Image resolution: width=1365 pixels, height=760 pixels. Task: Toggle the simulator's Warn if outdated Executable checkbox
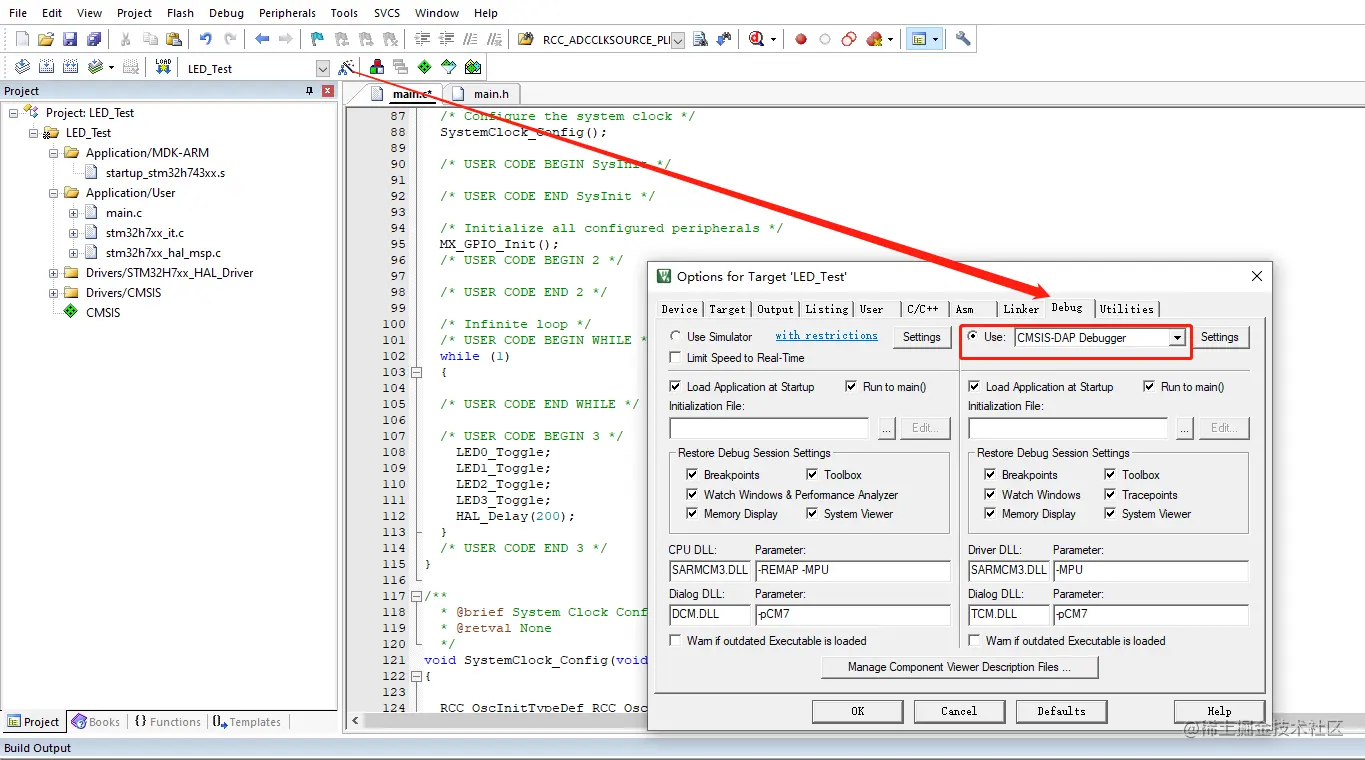pos(676,641)
